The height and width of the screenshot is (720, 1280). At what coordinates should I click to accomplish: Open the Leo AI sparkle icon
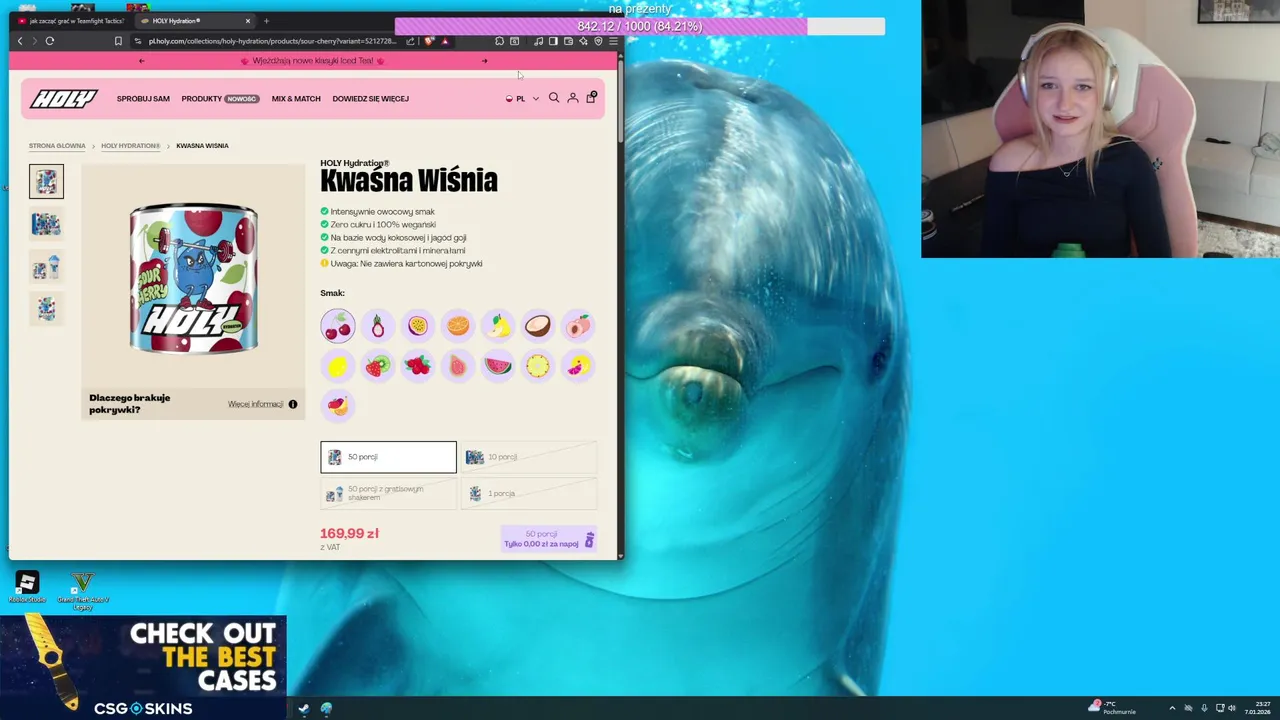click(x=583, y=41)
